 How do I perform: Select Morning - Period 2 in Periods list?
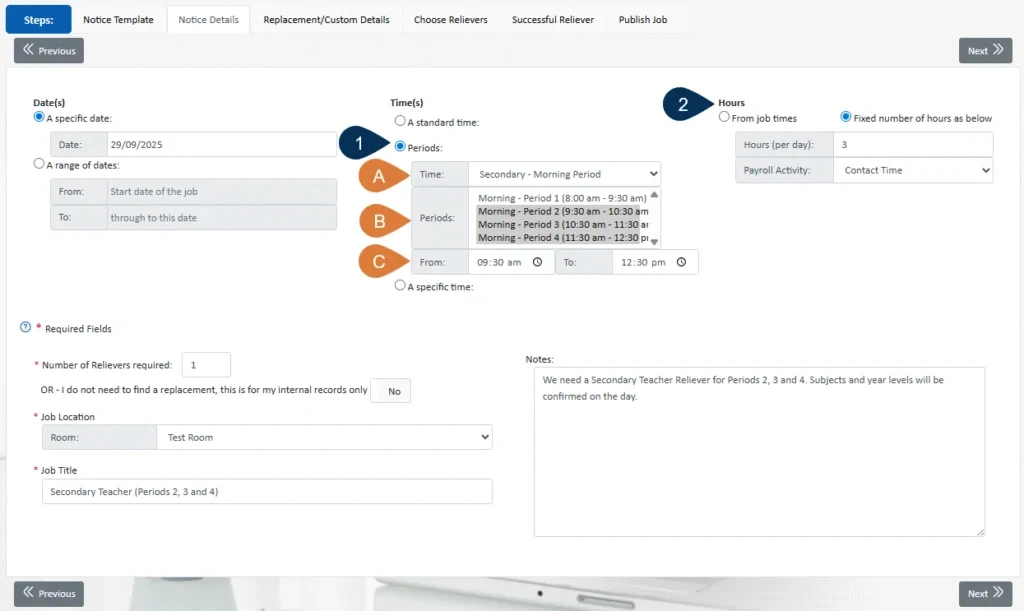click(x=562, y=211)
